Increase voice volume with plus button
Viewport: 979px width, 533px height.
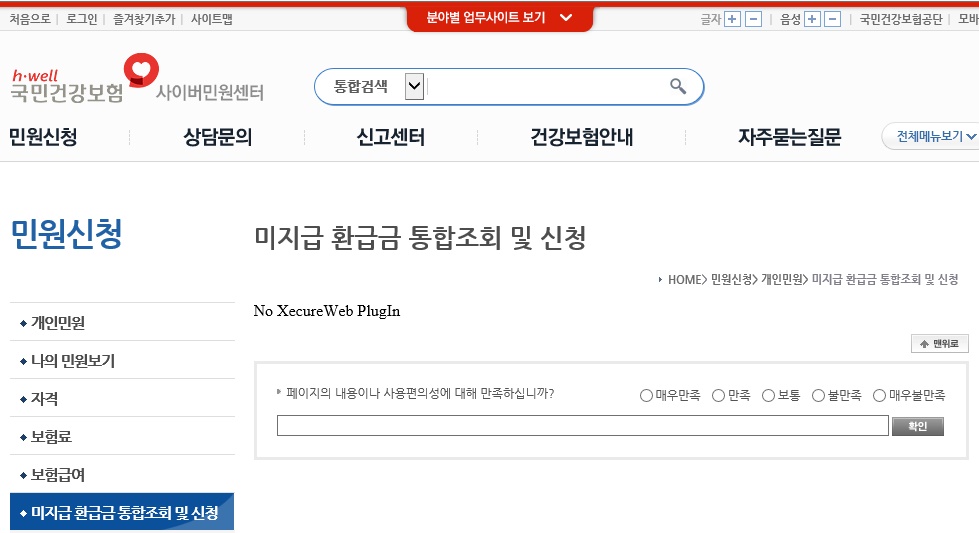point(812,19)
